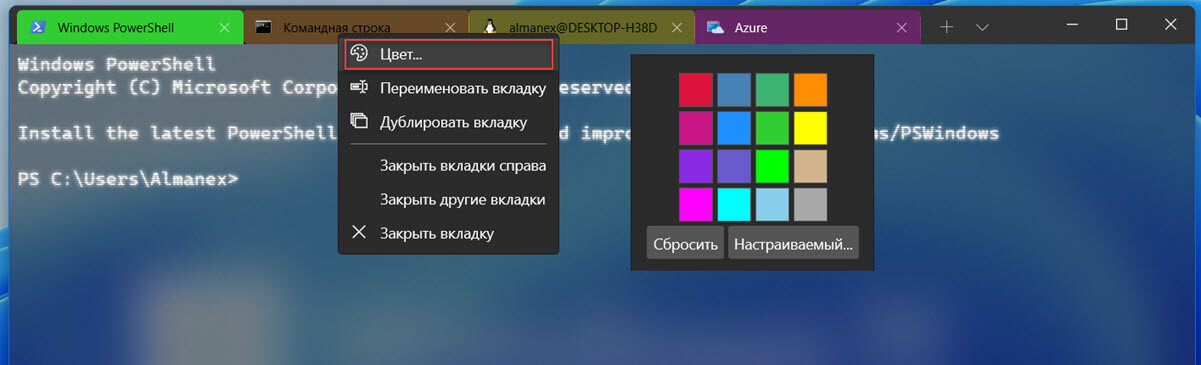Pick the cyan swatch

coord(733,204)
